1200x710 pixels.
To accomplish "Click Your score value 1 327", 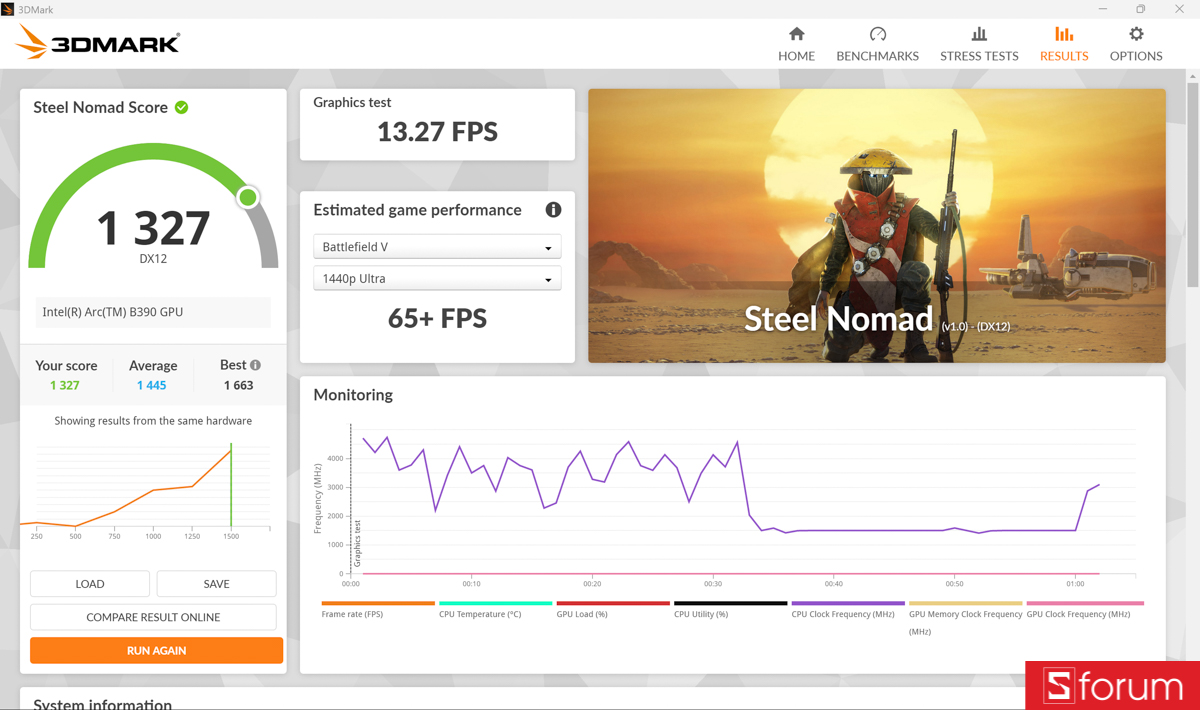I will click(64, 385).
